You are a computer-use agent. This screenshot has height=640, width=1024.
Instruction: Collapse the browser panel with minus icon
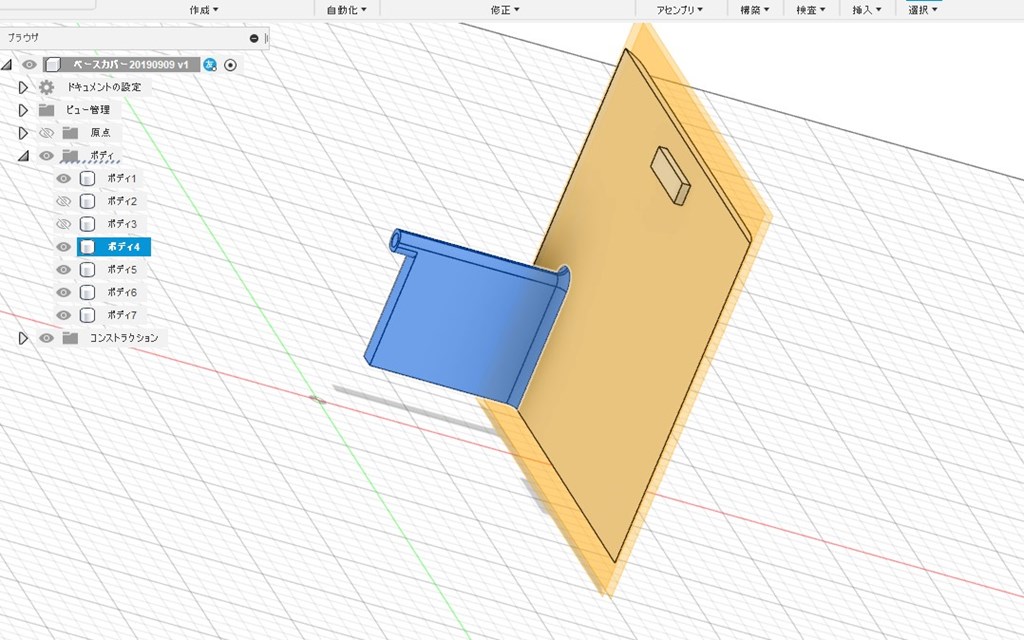(x=254, y=38)
